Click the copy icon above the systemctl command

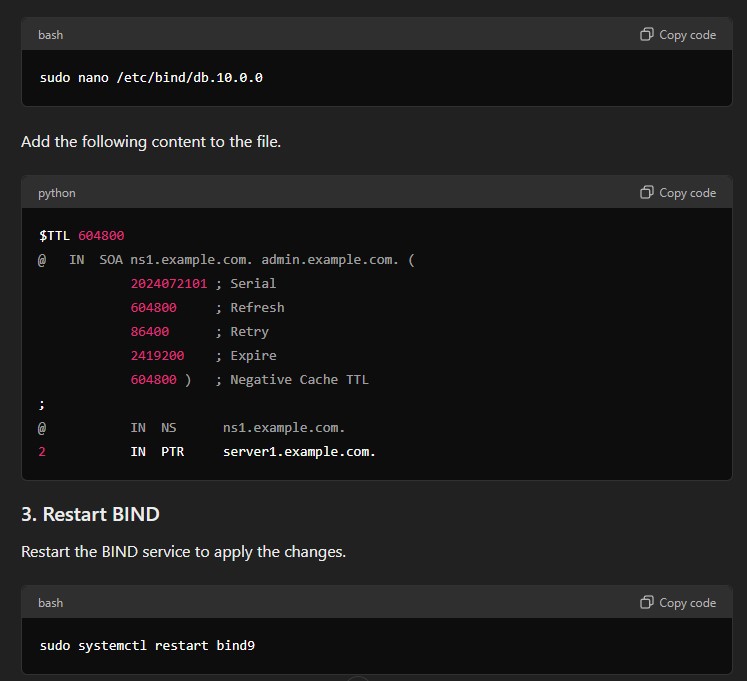coord(646,602)
